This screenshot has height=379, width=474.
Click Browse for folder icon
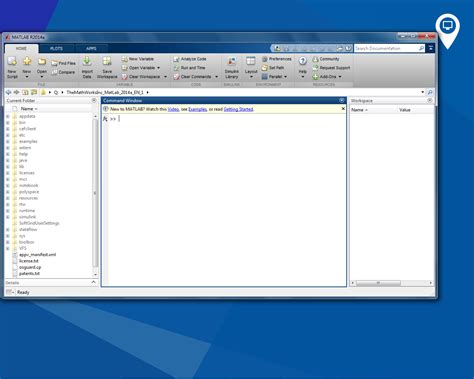point(34,92)
